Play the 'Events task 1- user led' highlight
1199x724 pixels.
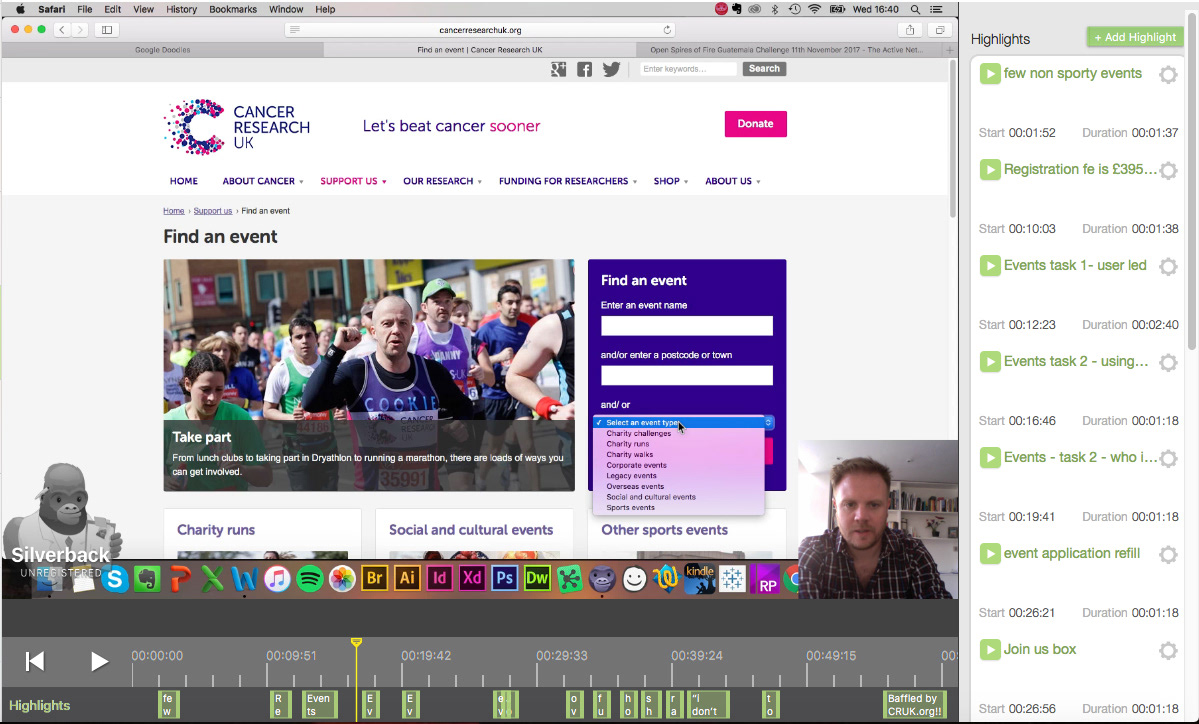[x=989, y=265]
